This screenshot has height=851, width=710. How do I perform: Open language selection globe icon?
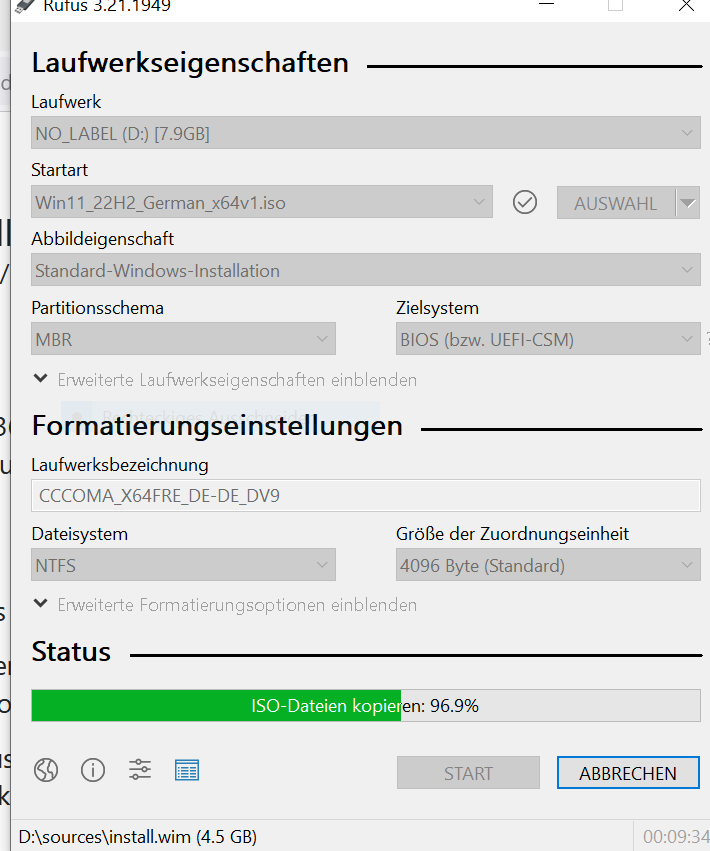pos(46,770)
